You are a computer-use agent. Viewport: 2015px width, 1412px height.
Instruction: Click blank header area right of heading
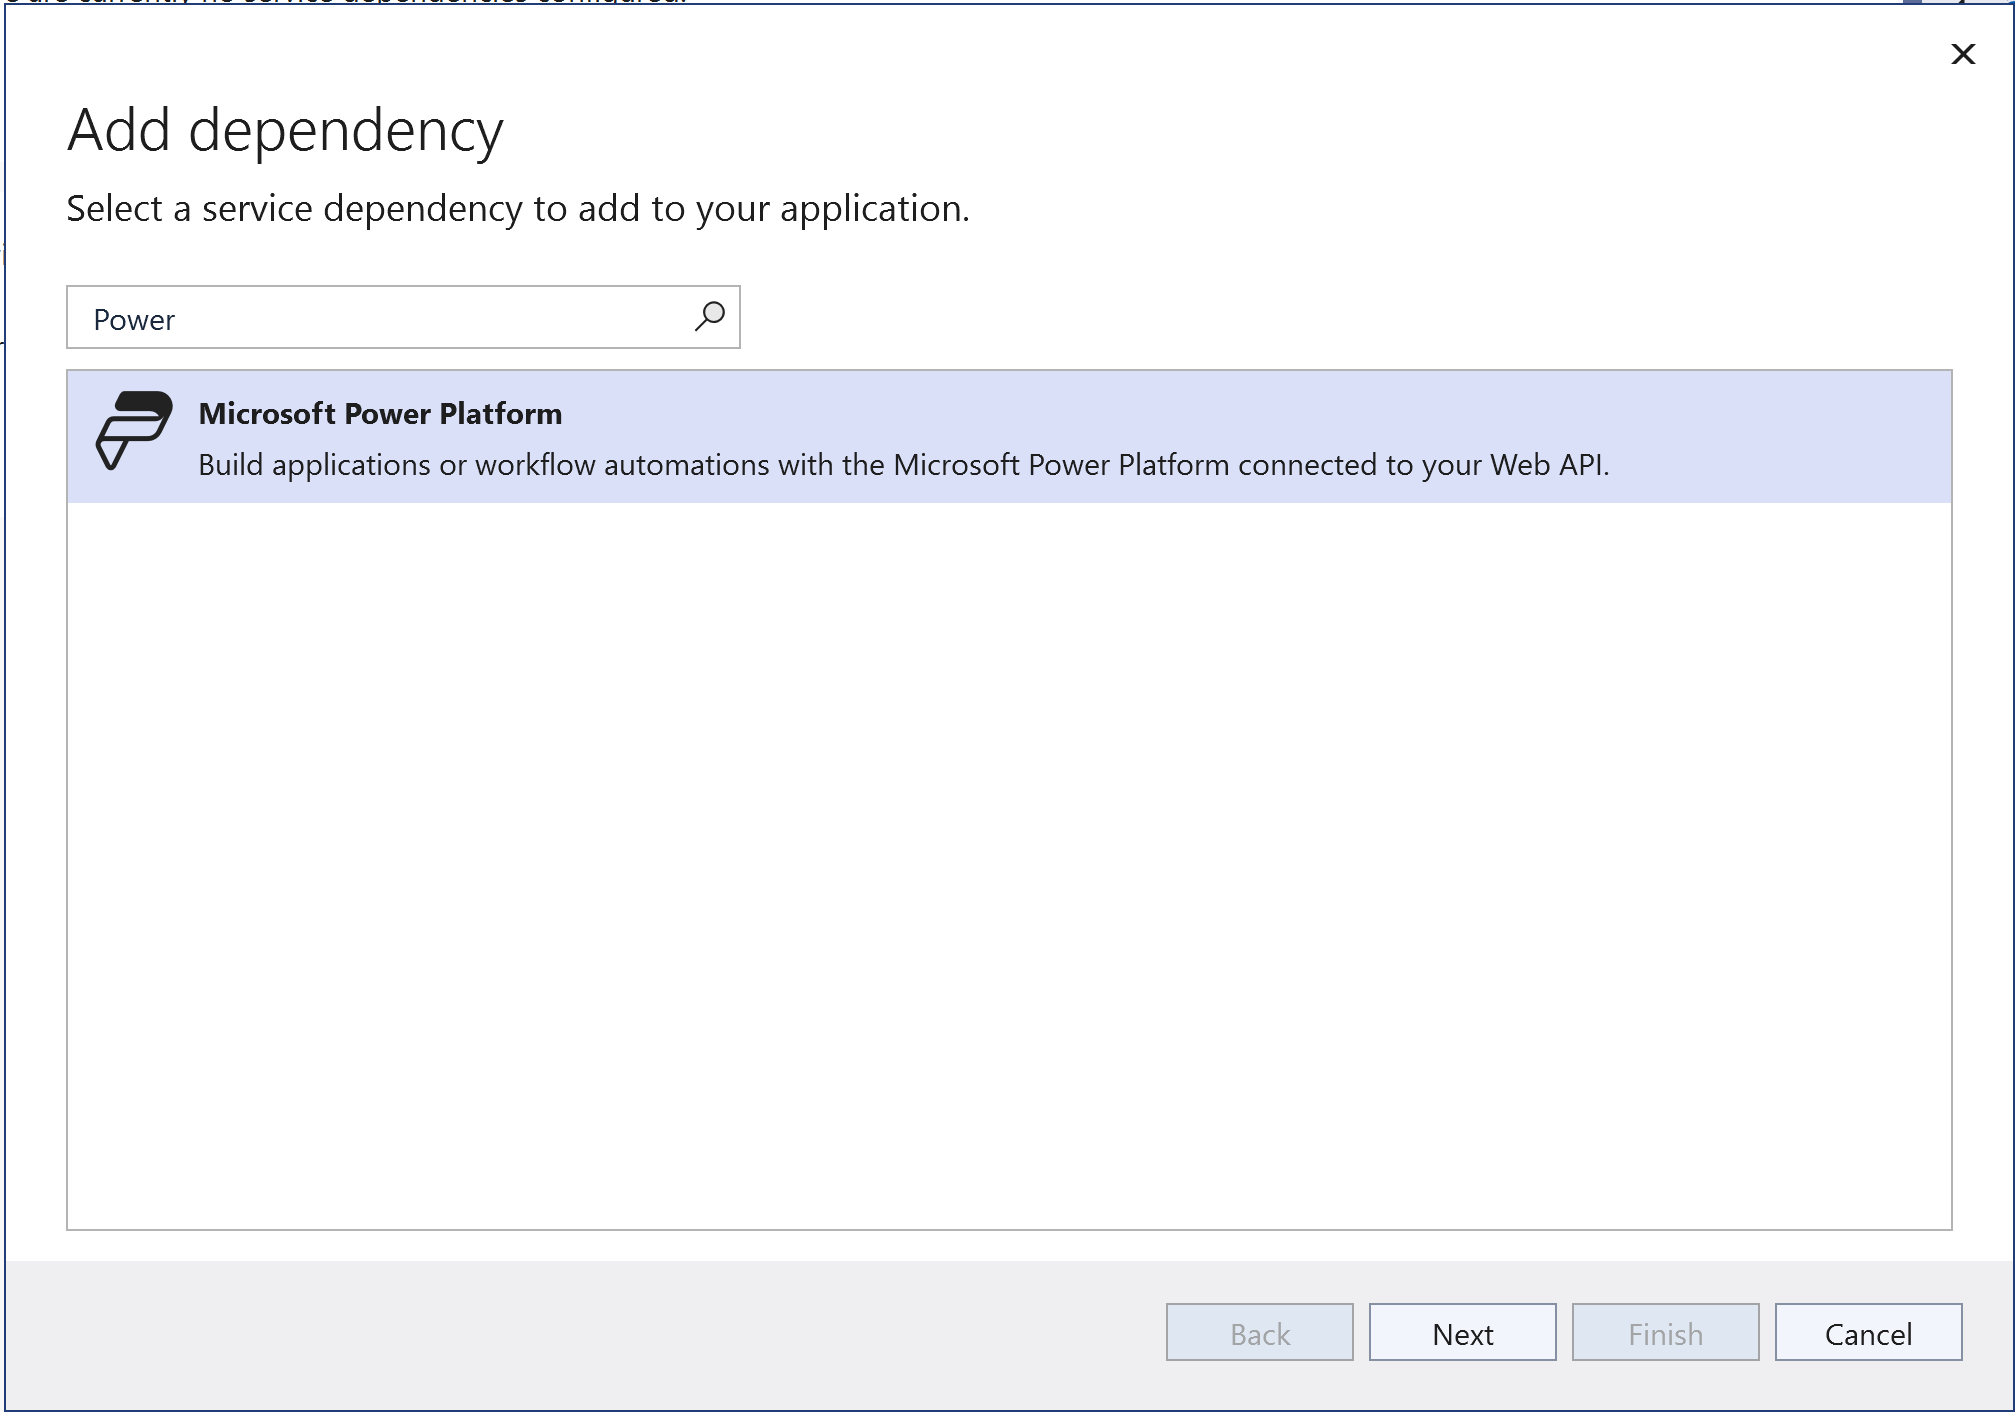(x=1200, y=130)
